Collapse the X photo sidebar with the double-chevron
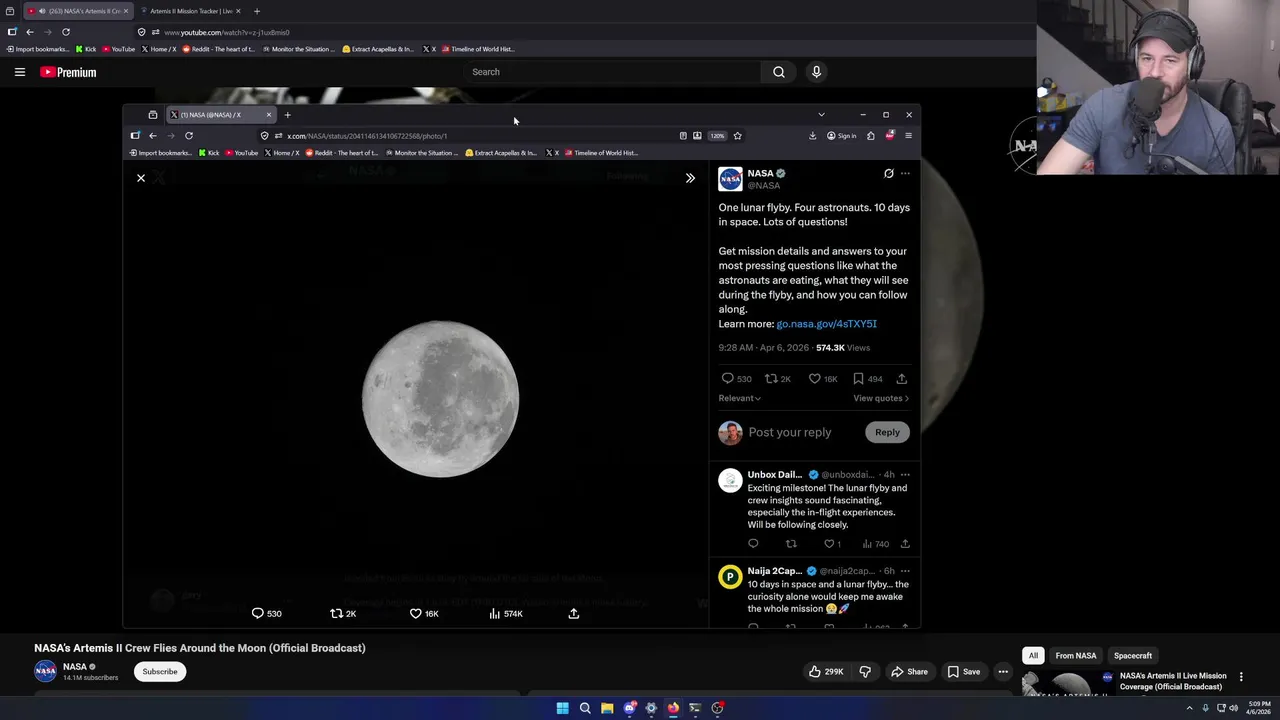1280x720 pixels. click(690, 178)
